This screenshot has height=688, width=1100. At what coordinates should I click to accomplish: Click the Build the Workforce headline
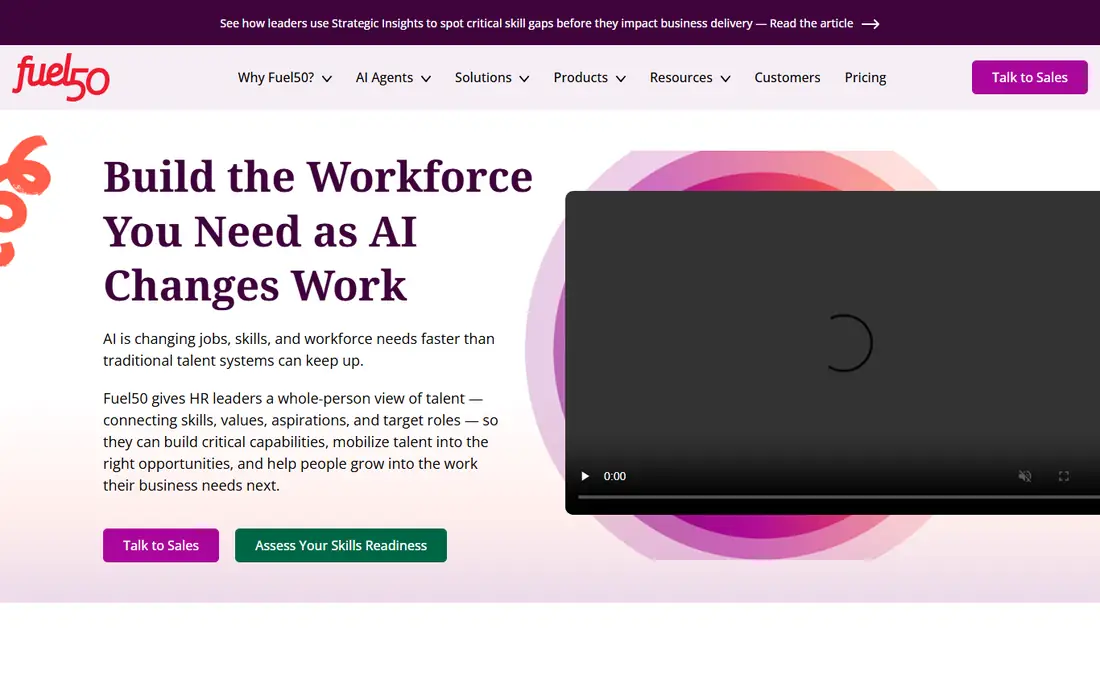click(x=318, y=231)
